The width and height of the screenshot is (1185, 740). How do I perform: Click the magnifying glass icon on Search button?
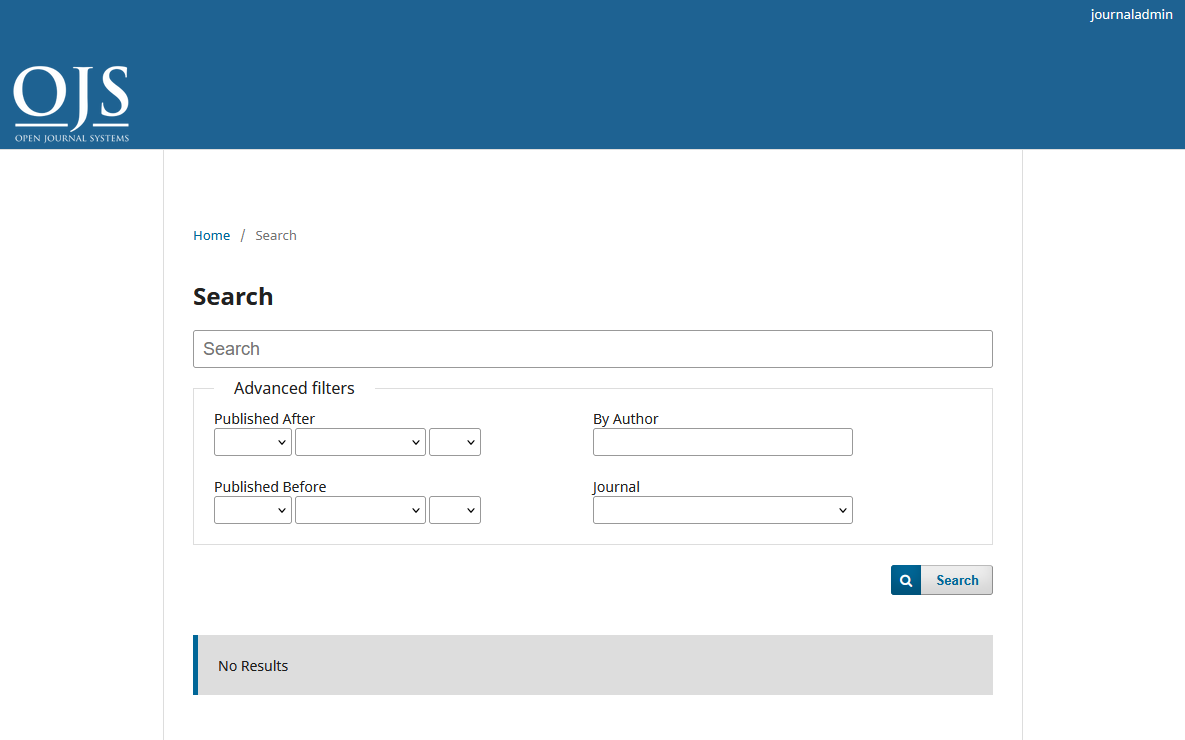[906, 580]
